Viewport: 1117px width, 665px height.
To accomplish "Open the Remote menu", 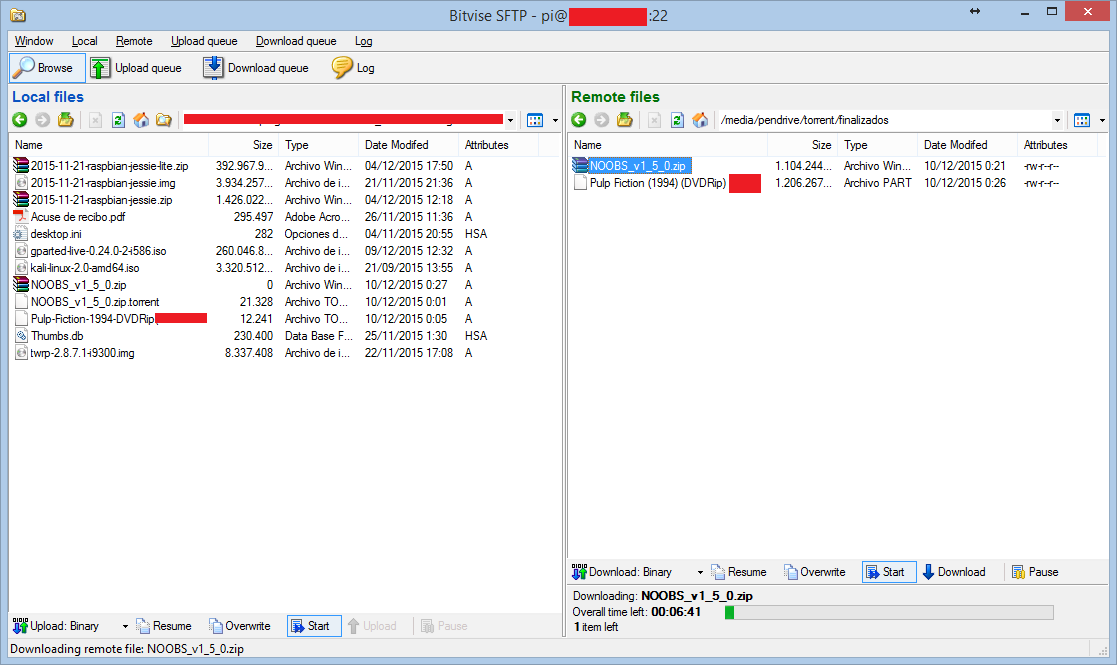I will click(134, 41).
